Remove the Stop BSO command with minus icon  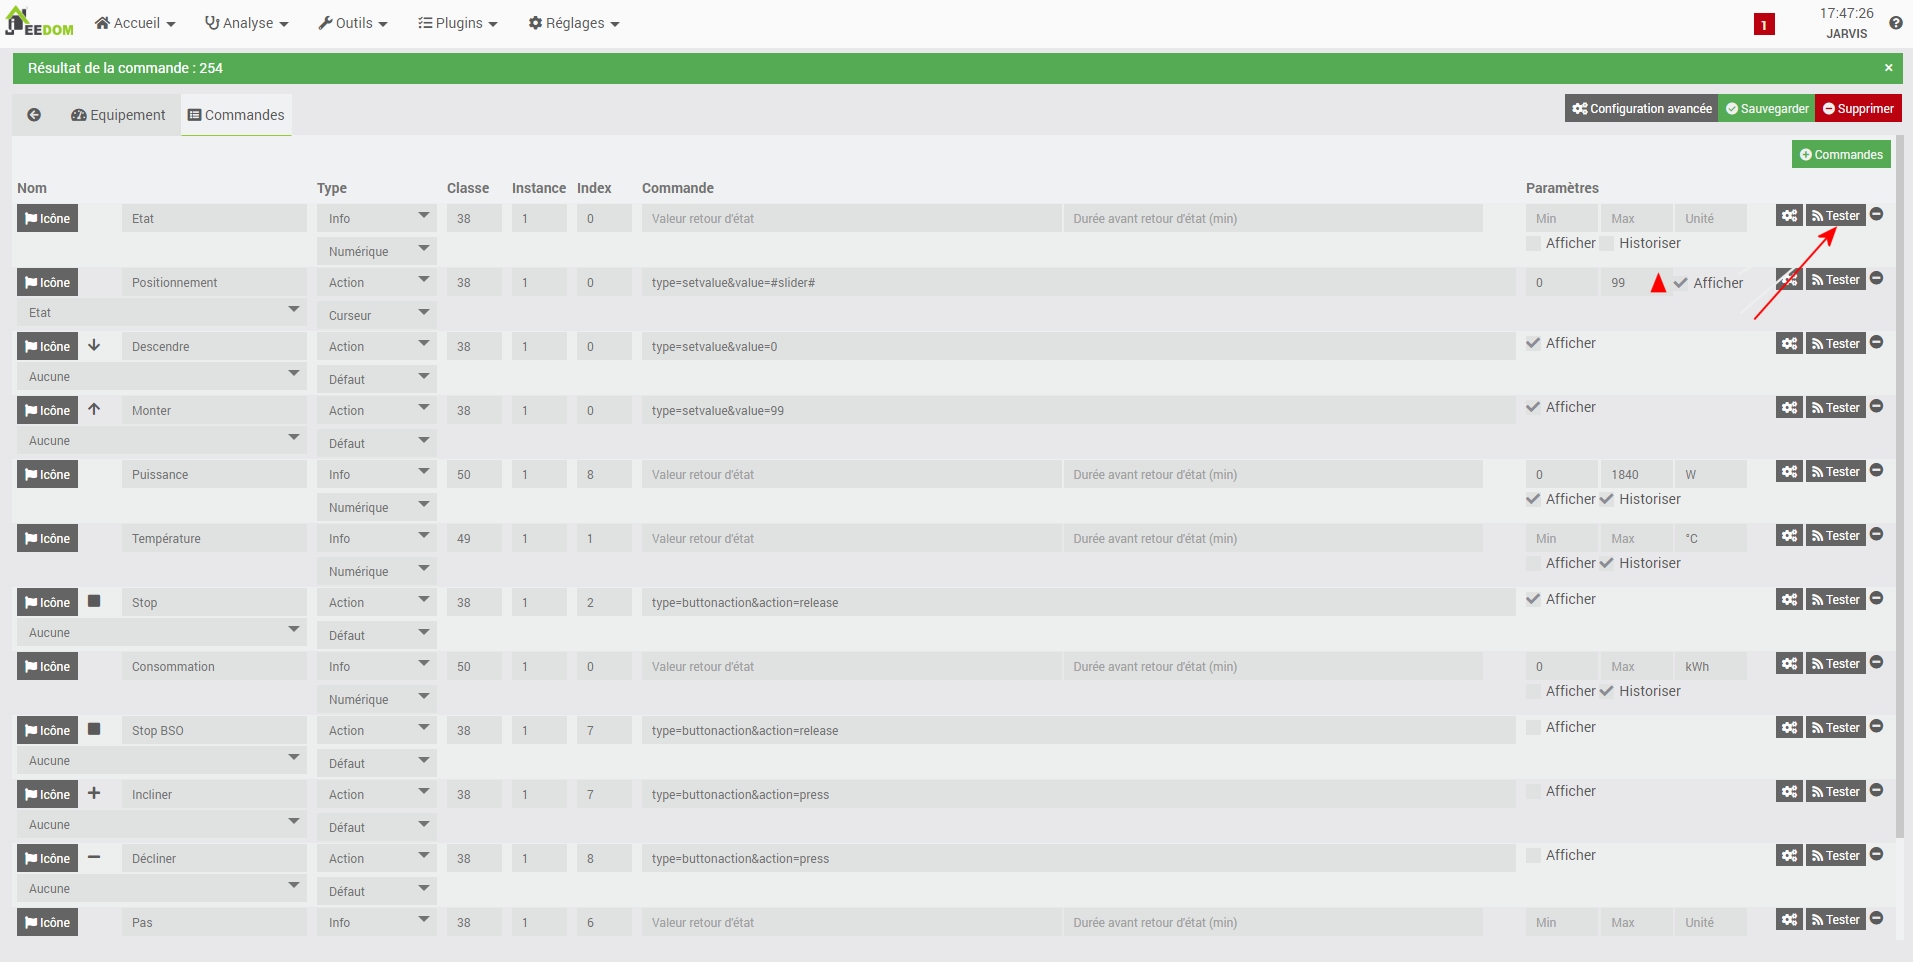tap(1876, 726)
